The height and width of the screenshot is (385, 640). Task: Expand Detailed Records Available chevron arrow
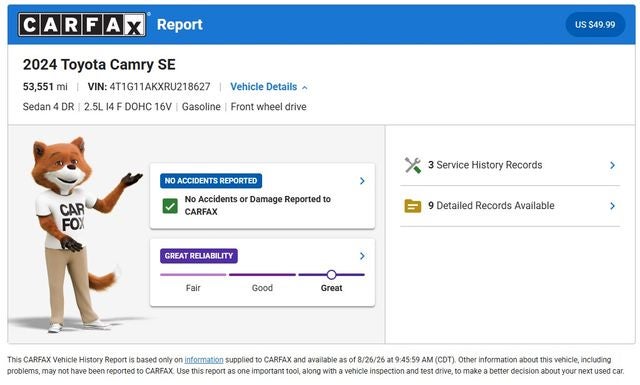[612, 206]
